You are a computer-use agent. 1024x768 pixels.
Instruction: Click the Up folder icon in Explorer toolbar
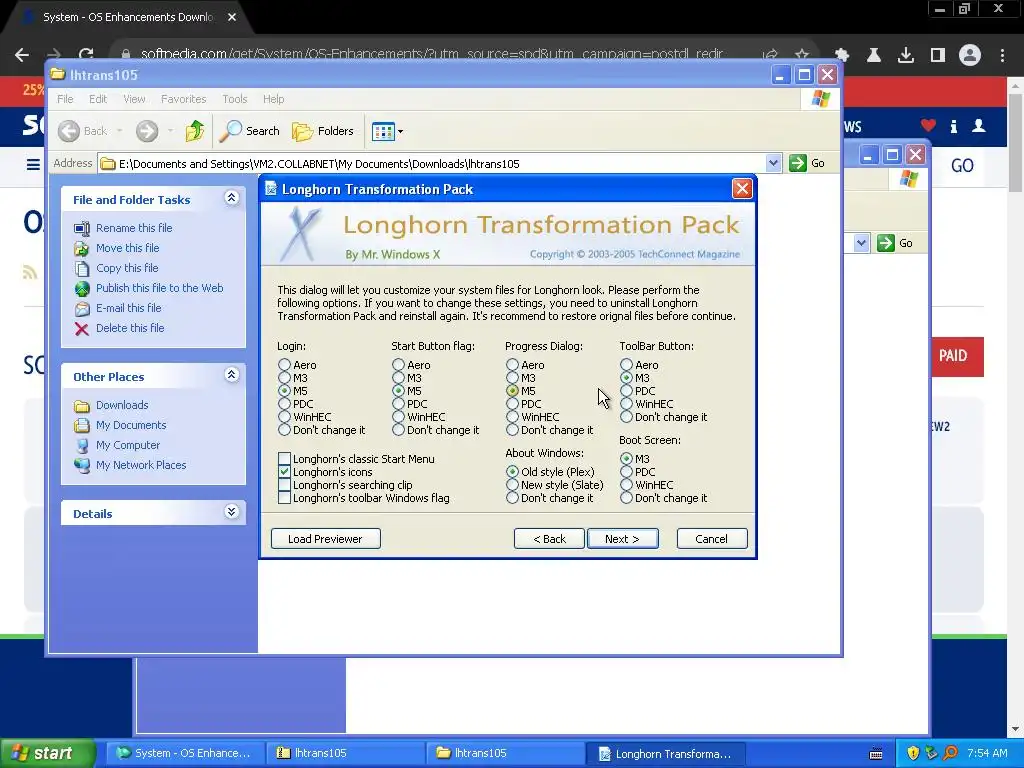194,131
